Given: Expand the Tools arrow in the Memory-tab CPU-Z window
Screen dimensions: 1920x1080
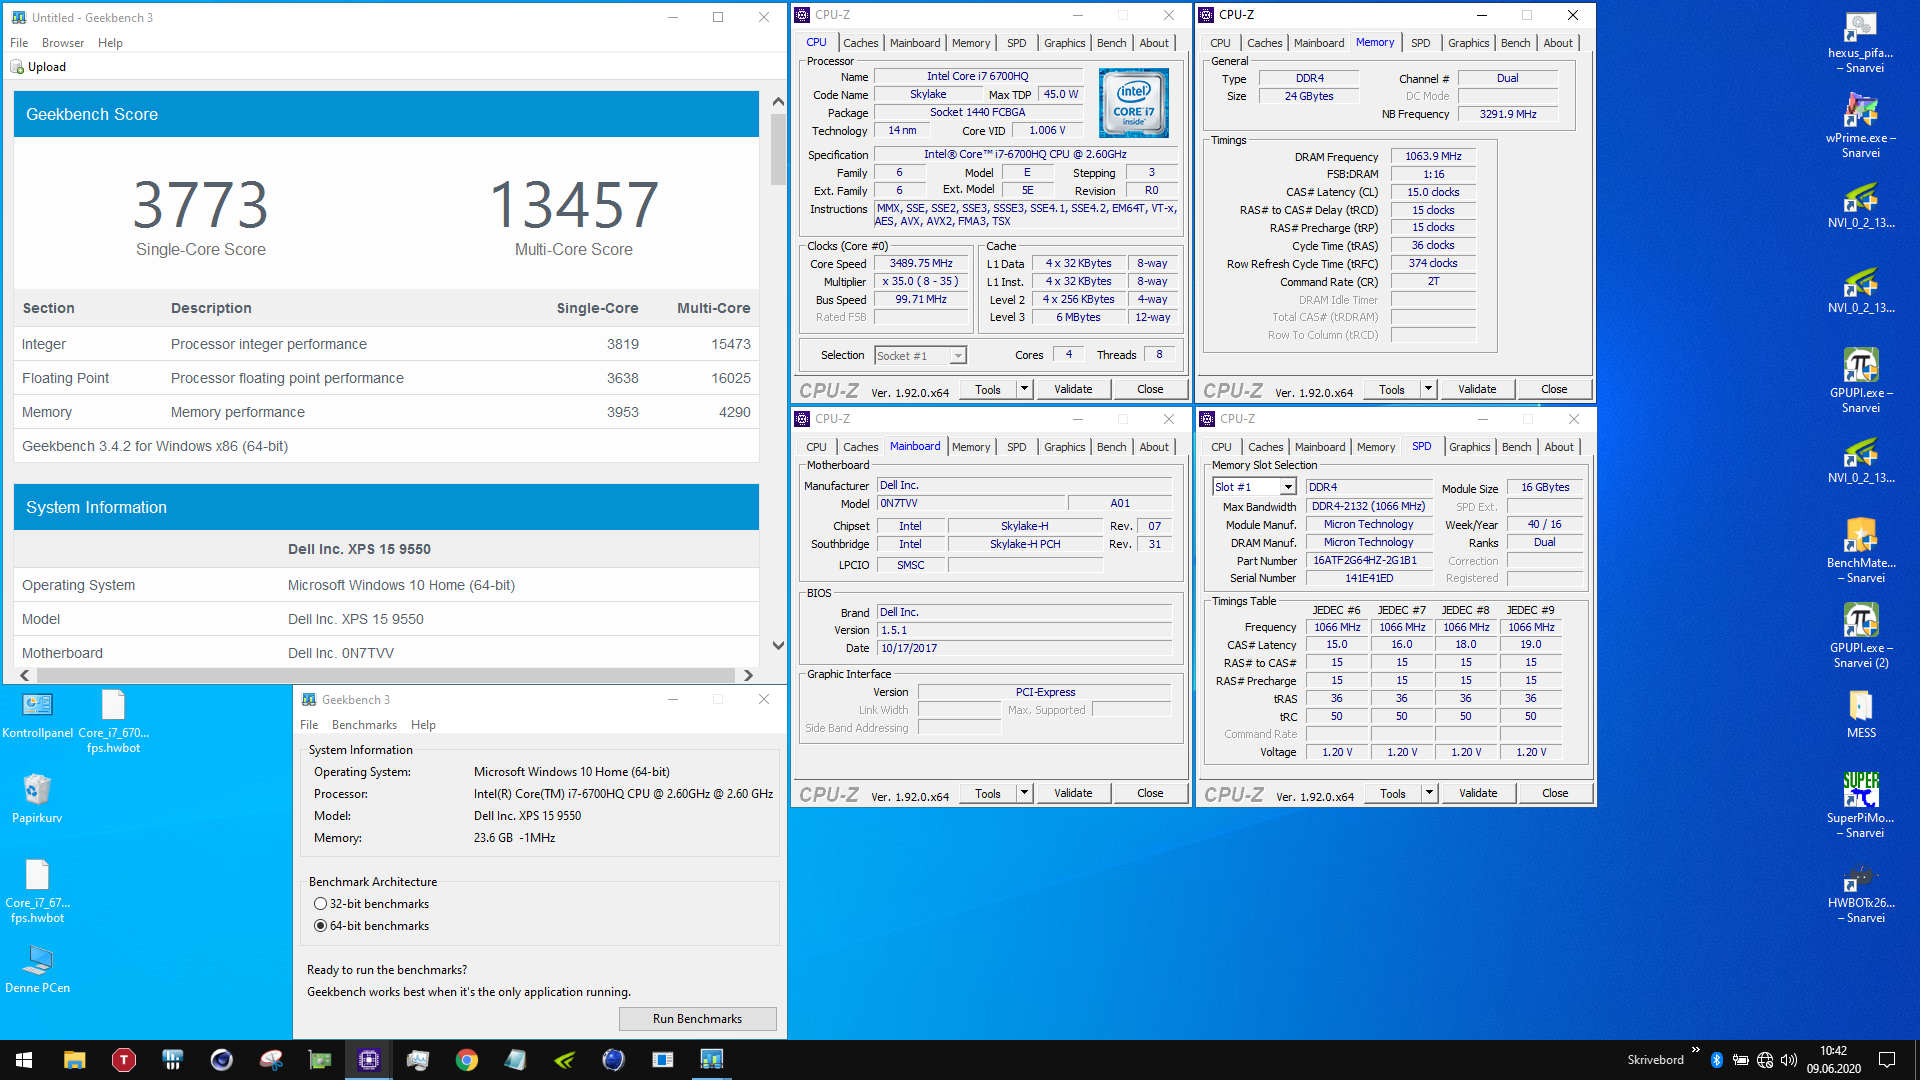Looking at the screenshot, I should [1429, 389].
